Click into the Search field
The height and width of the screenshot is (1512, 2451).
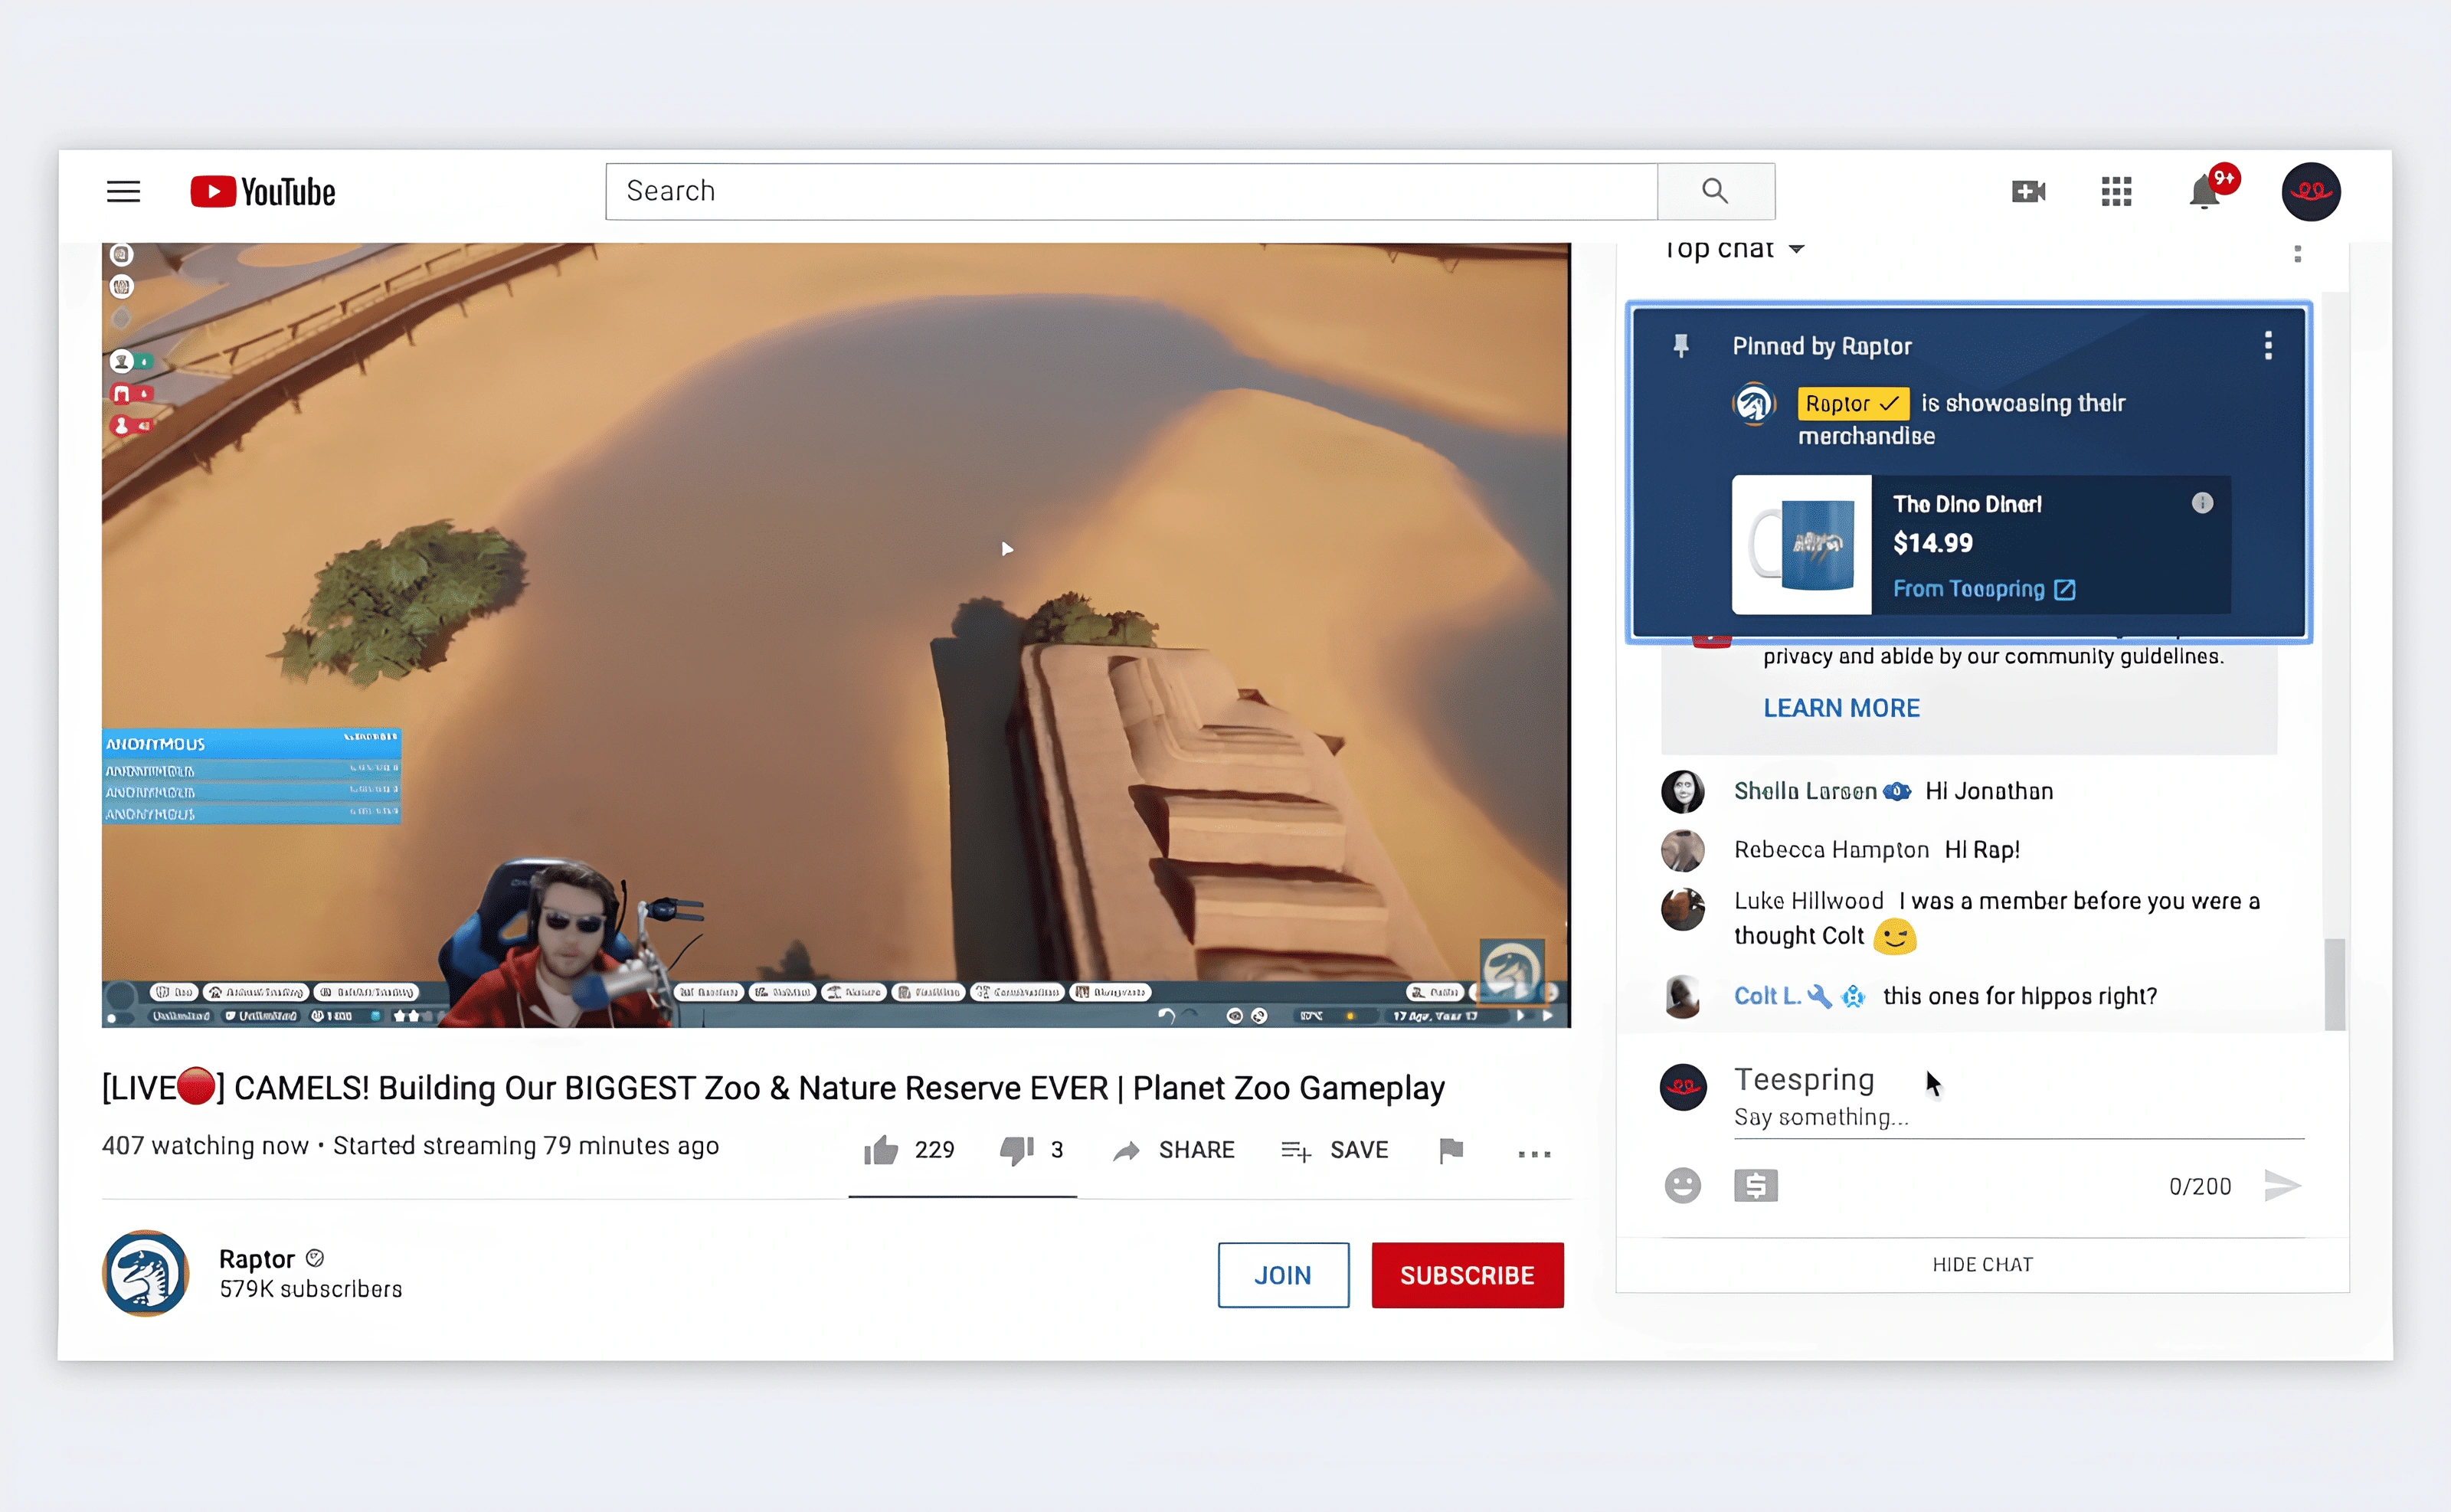click(1131, 191)
